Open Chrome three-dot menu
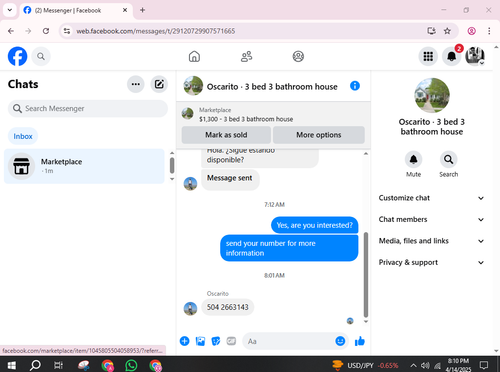This screenshot has width=500, height=372. (x=489, y=31)
